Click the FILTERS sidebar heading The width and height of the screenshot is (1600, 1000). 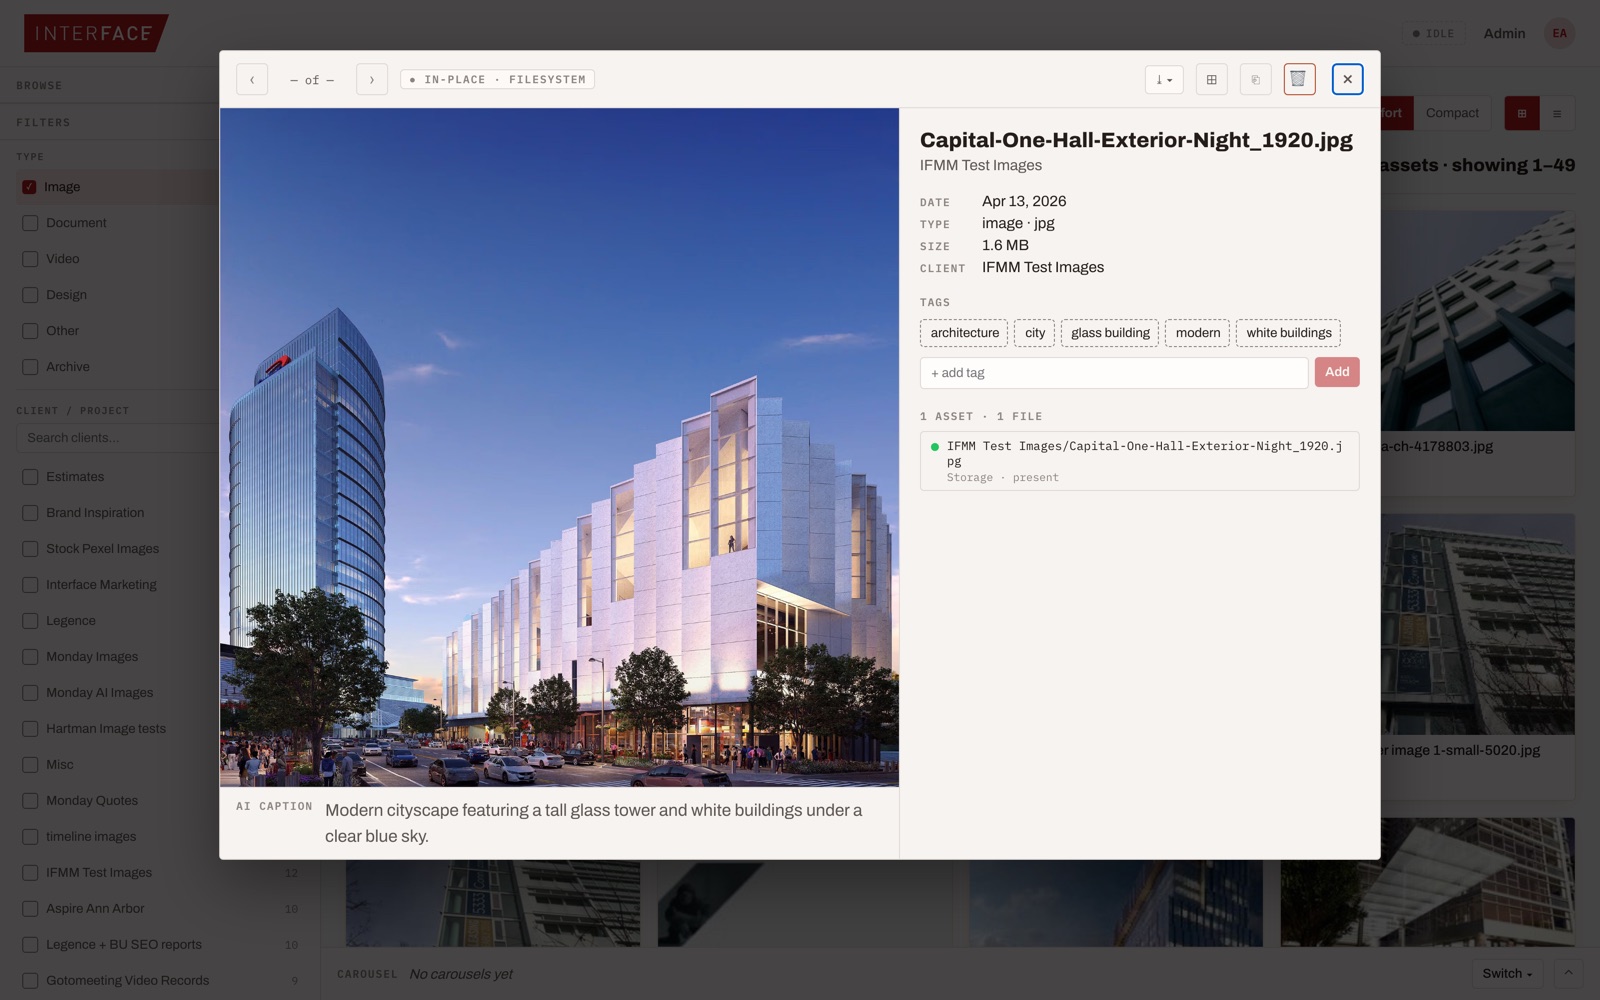point(43,123)
